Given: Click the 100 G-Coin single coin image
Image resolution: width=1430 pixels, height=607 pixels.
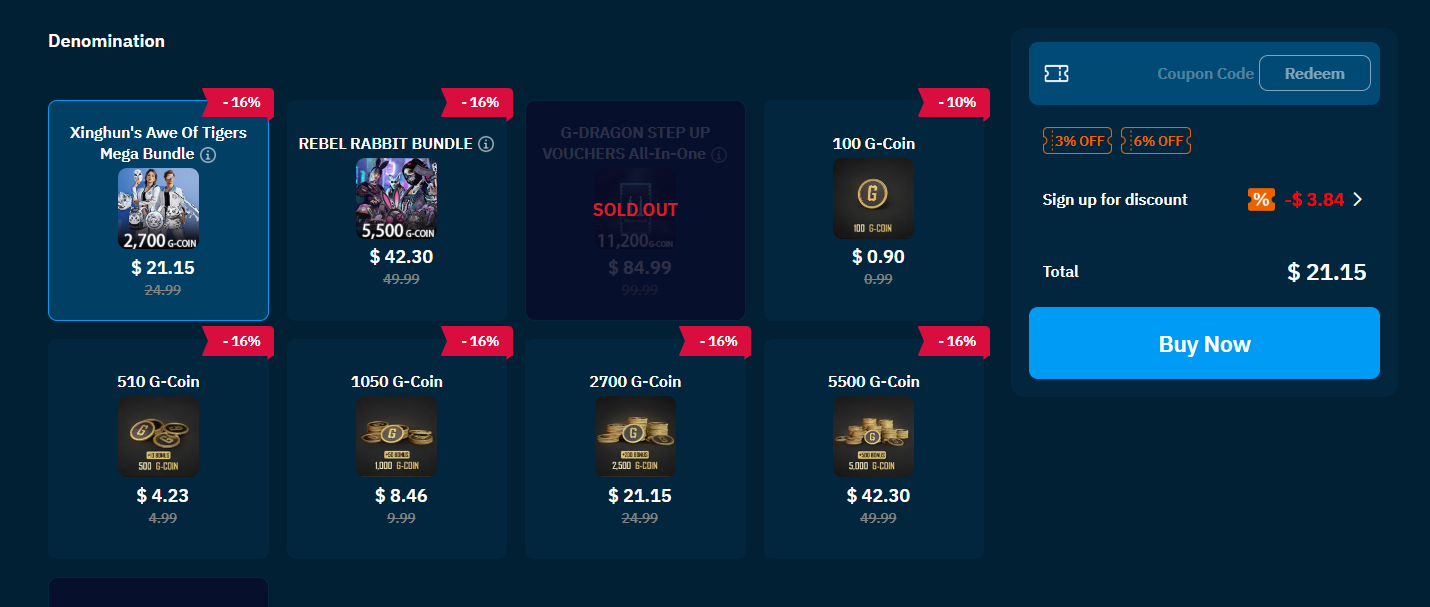Looking at the screenshot, I should point(873,198).
